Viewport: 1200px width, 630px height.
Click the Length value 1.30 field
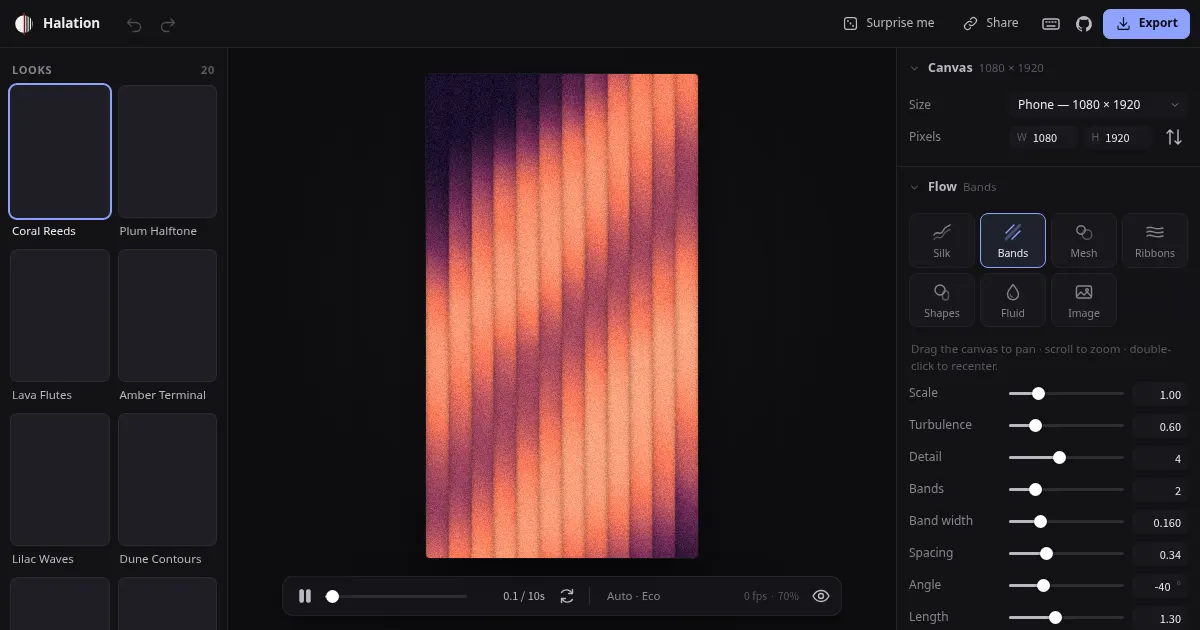[1161, 619]
